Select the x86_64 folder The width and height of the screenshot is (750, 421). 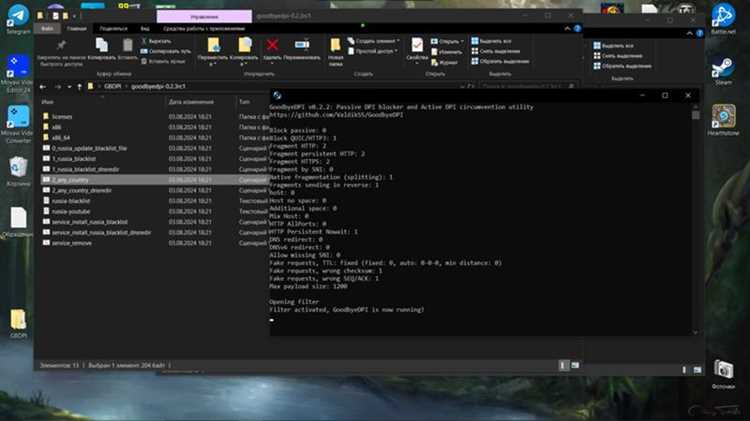point(61,138)
